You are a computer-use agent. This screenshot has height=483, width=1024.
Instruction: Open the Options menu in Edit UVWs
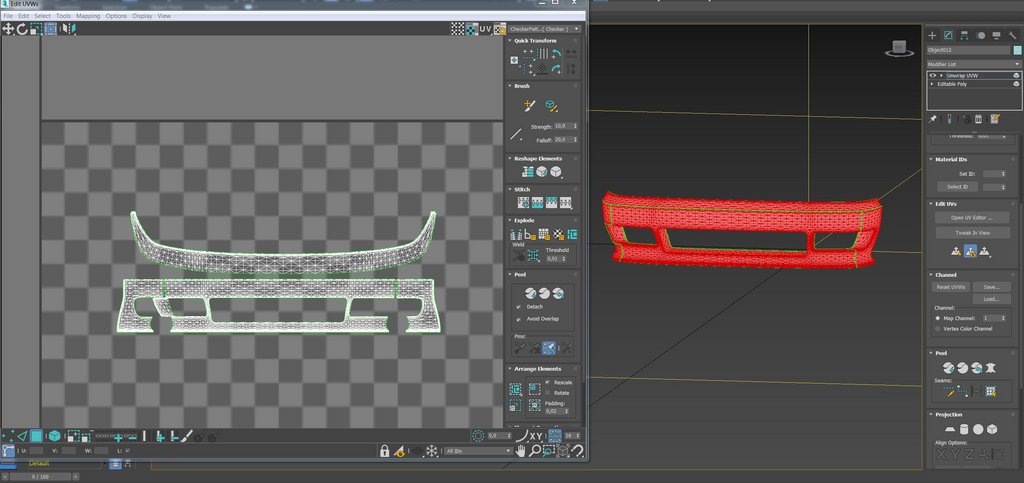[116, 16]
